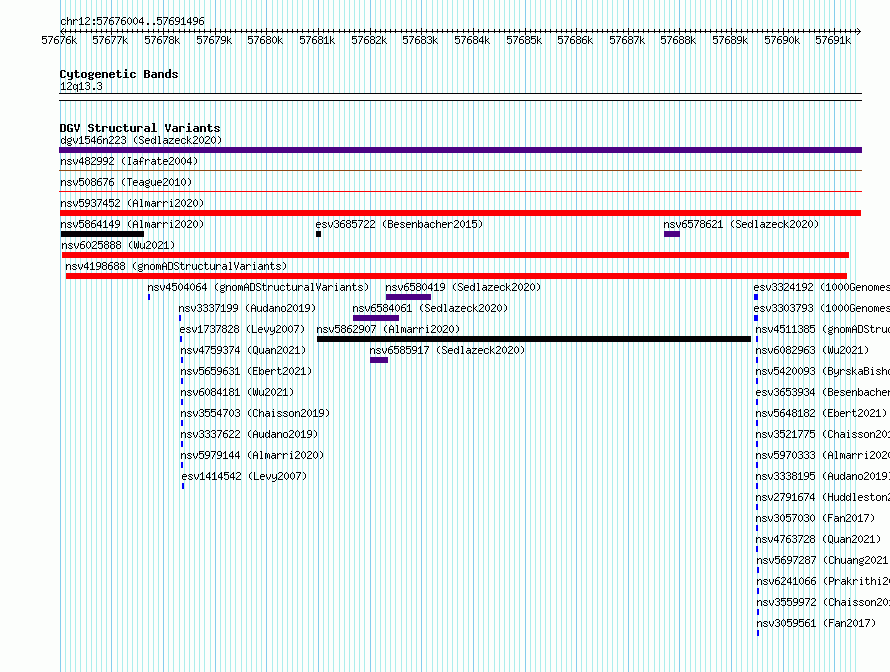This screenshot has height=672, width=890.
Task: Open nsv3554703 (Chaisson2019) label
Action: pos(255,413)
